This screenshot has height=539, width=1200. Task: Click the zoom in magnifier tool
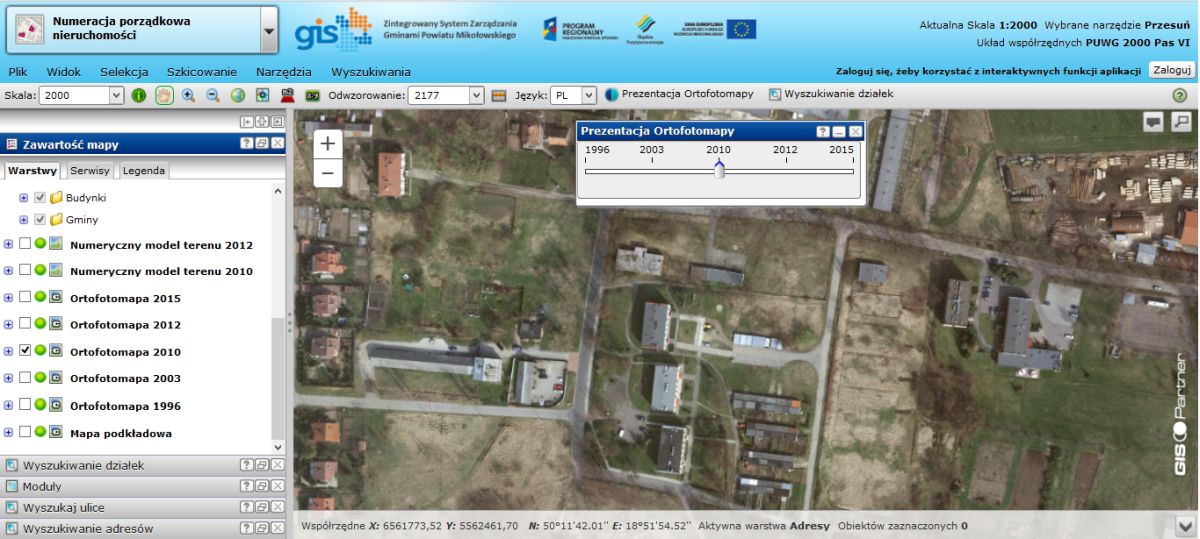pos(188,95)
